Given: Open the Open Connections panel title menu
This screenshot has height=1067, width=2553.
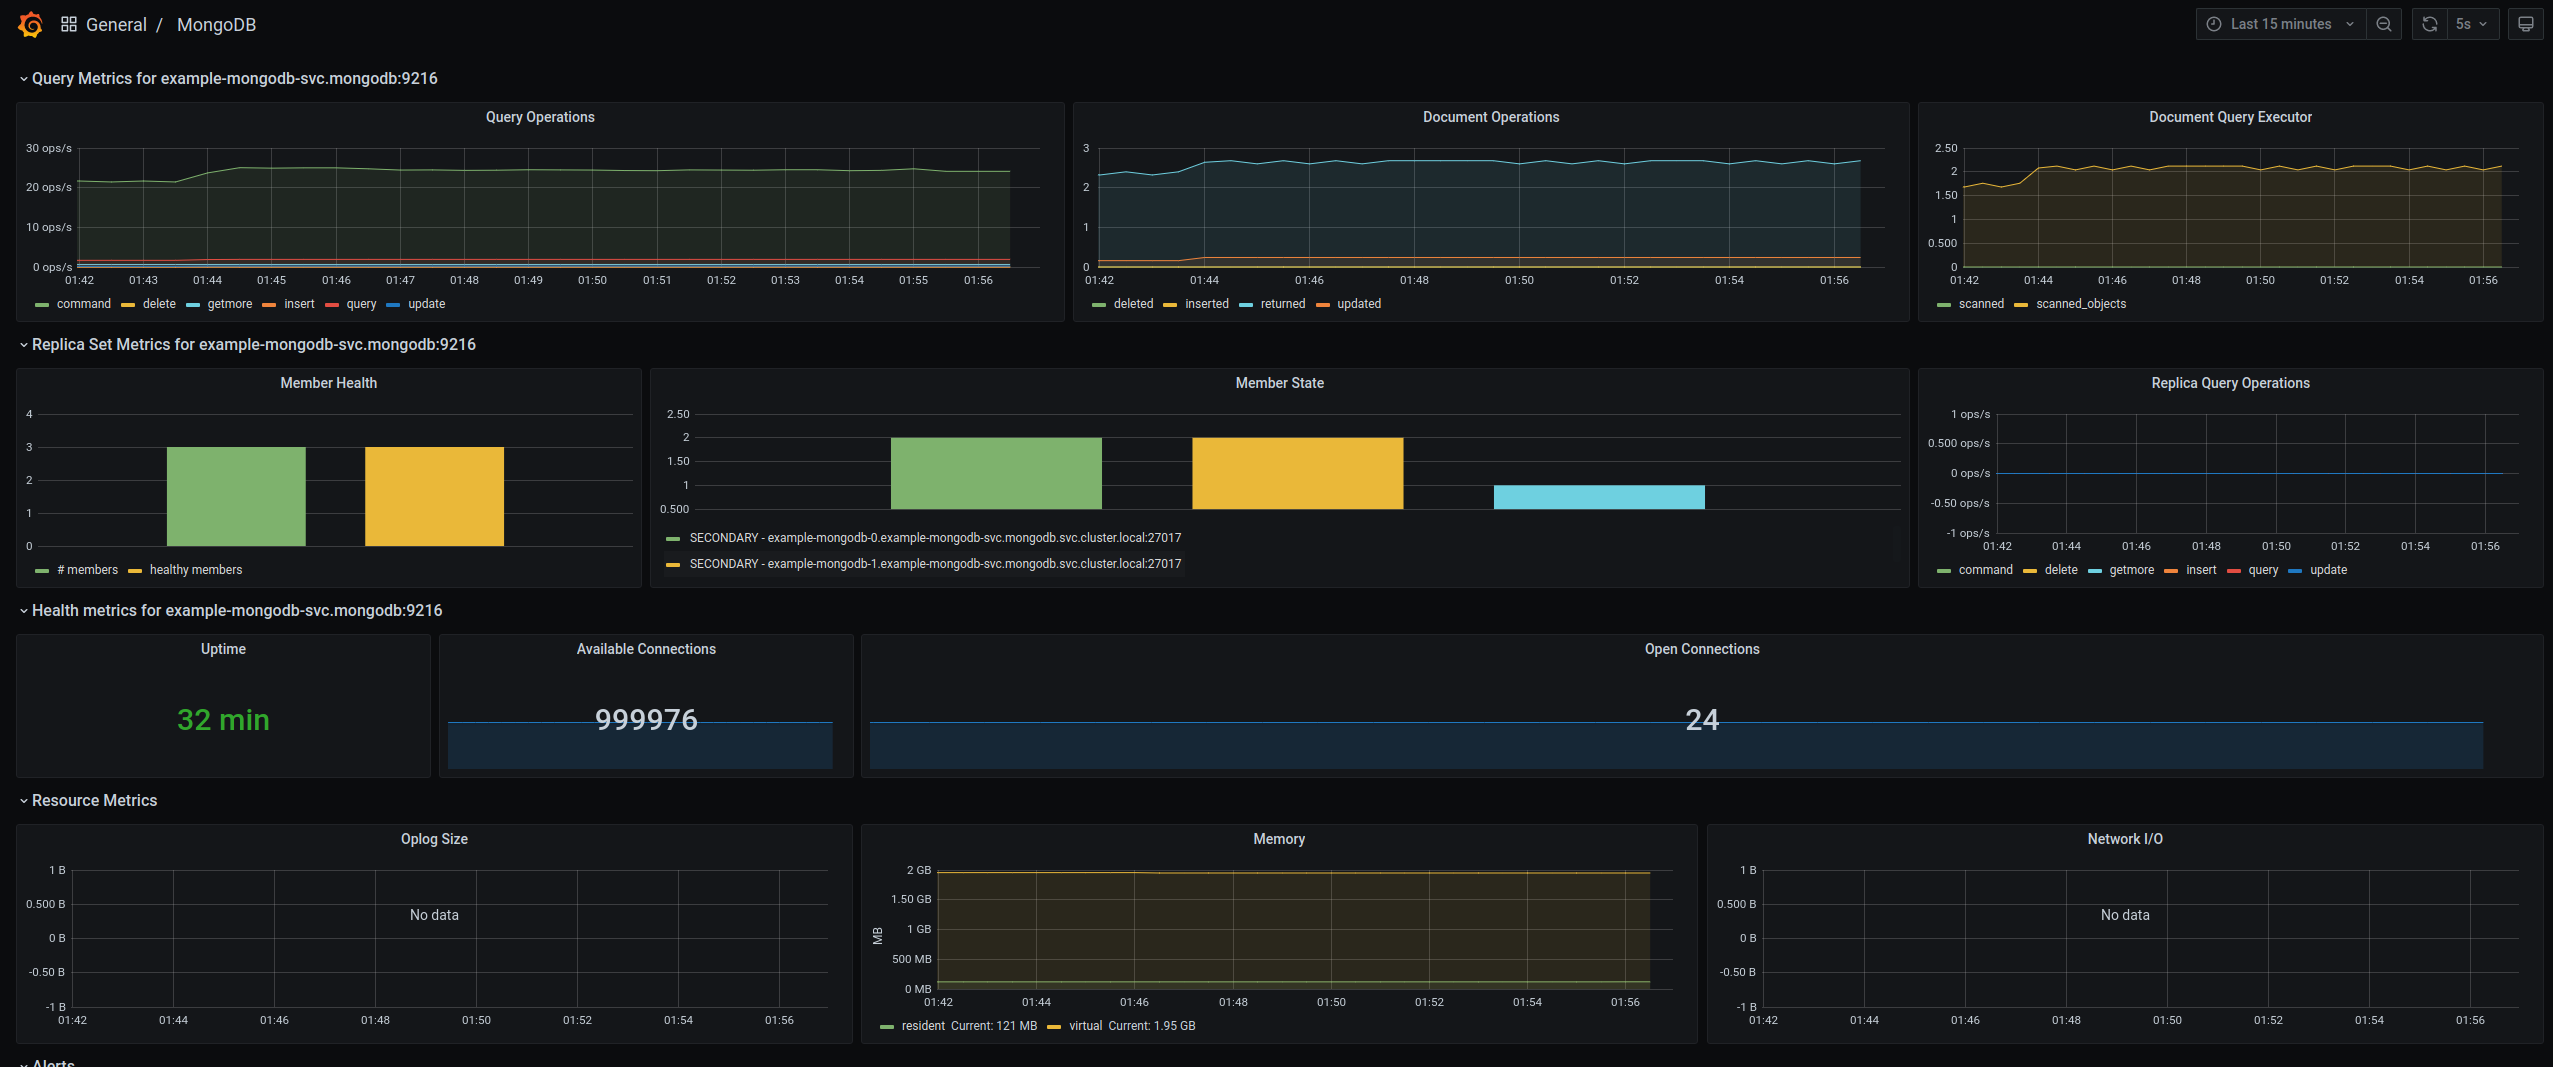Looking at the screenshot, I should point(1701,649).
